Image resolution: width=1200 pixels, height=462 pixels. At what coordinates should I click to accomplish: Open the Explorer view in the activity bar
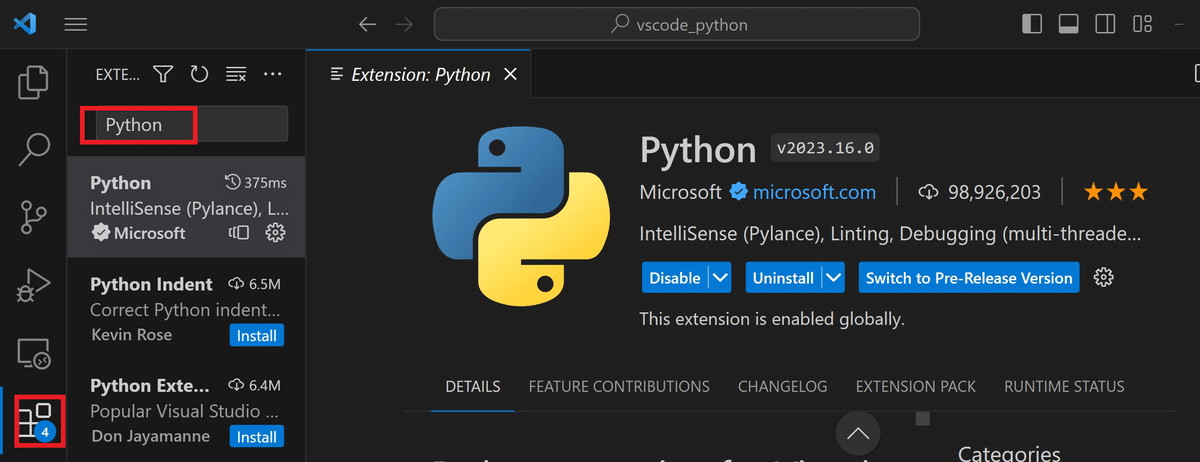point(34,82)
